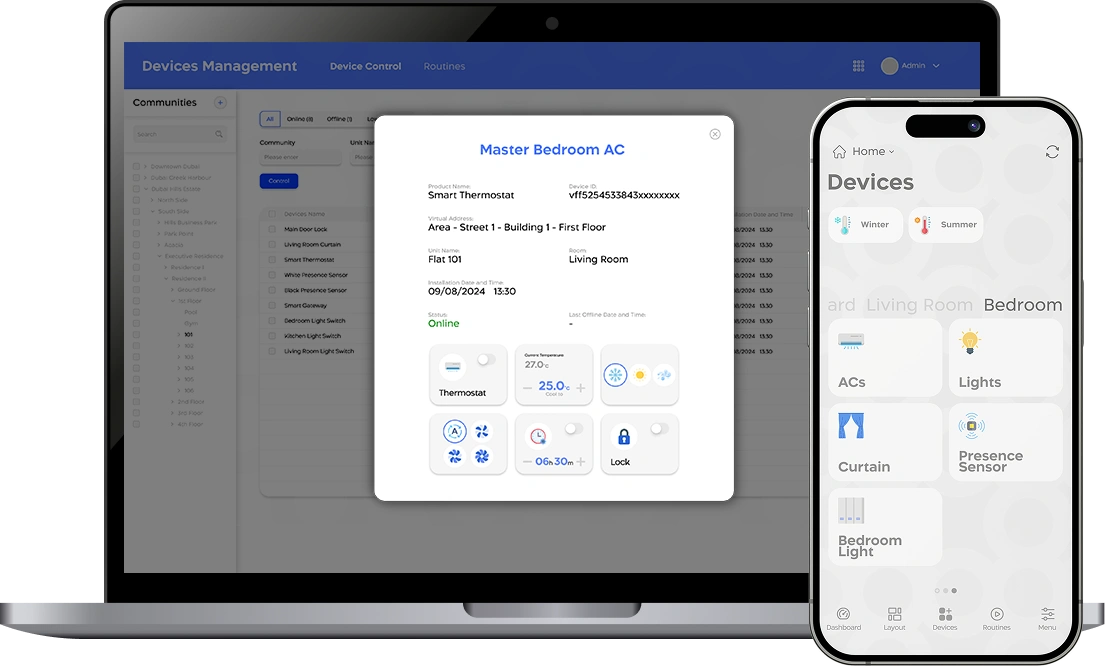Select the cool mode snowflake icon
Screen dimensions: 1105x666
[x=614, y=374]
